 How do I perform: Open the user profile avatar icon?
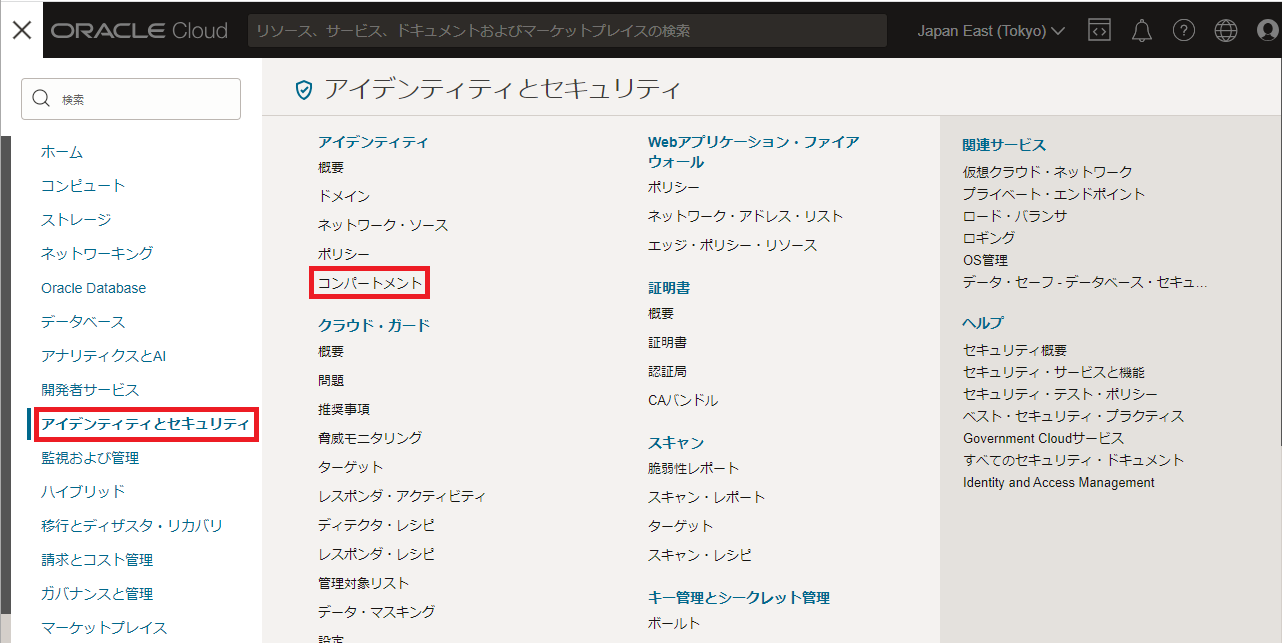pyautogui.click(x=1267, y=31)
